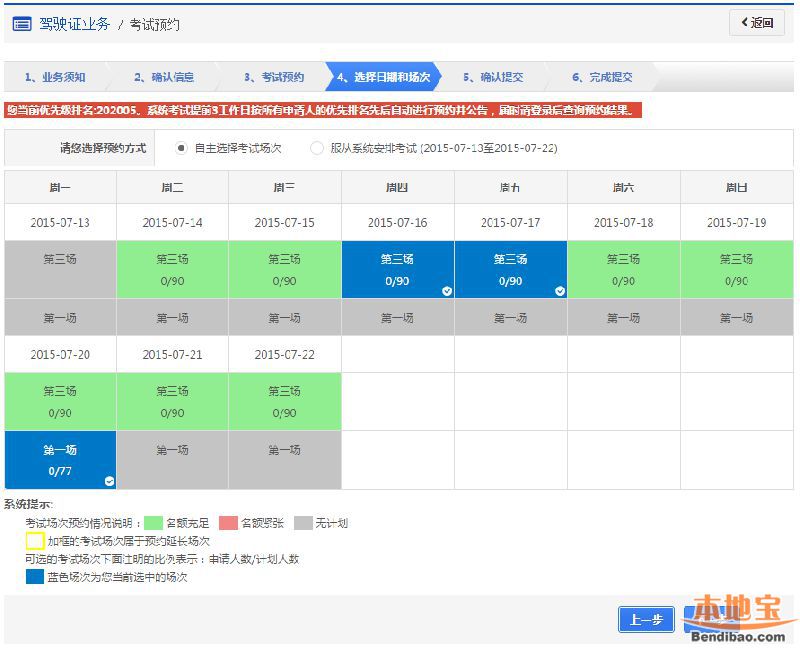Click the back arrow chevron beside 返回
The image size is (800, 648).
click(744, 23)
